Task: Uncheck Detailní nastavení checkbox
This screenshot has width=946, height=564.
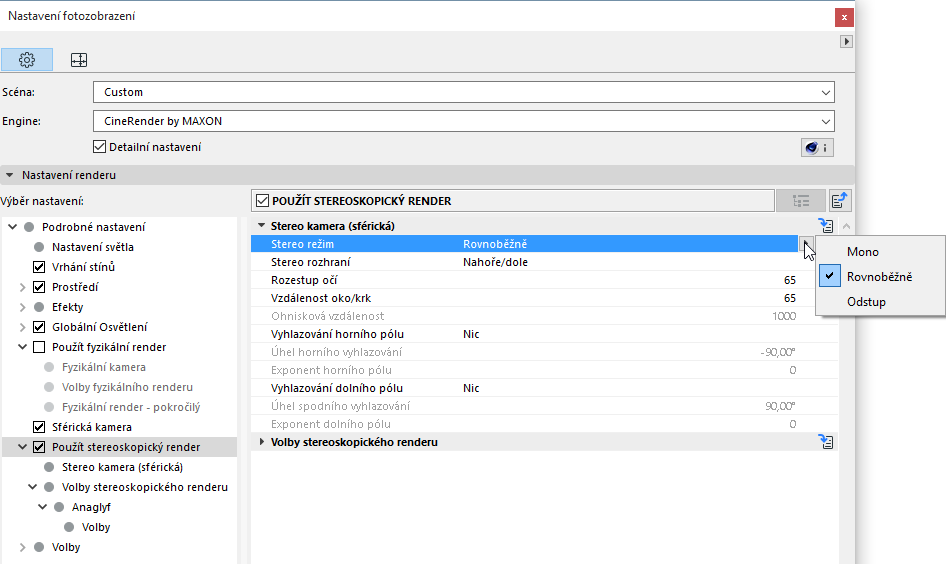Action: coord(99,147)
